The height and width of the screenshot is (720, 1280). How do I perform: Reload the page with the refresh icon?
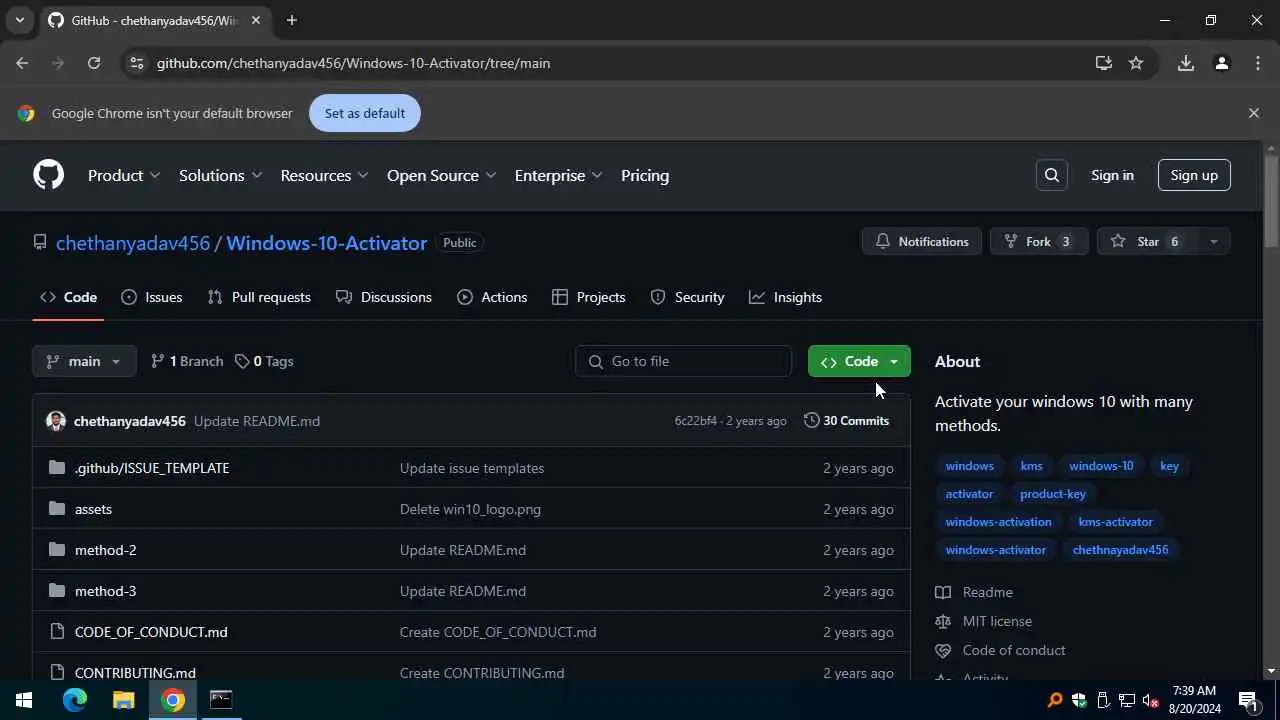(x=94, y=63)
